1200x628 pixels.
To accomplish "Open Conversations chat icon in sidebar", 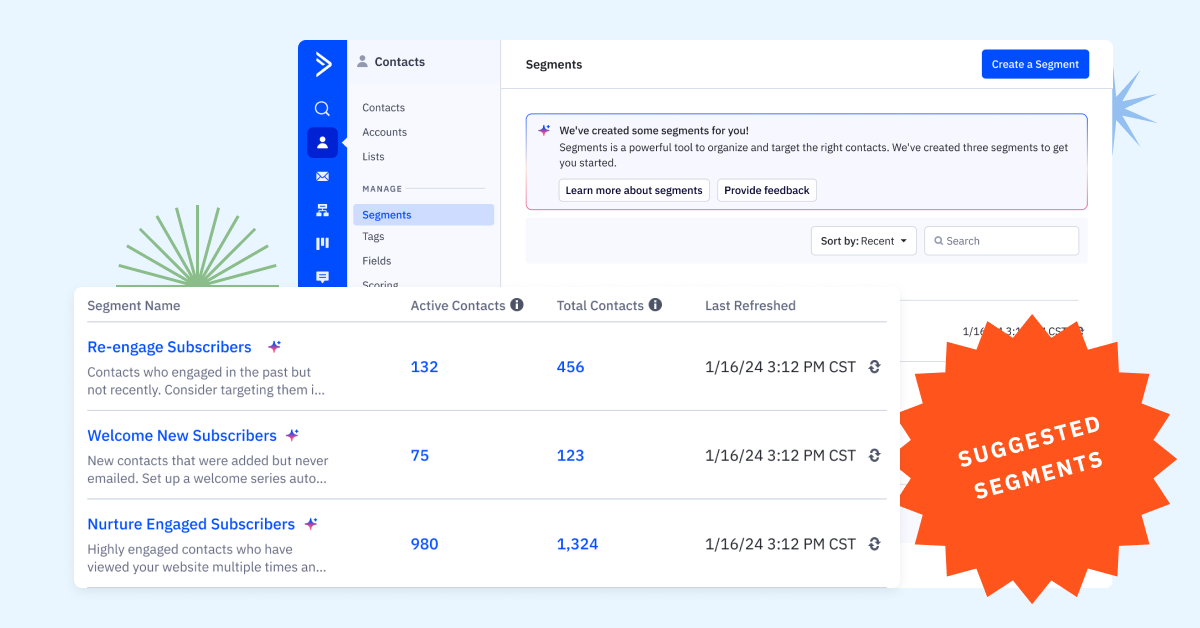I will [322, 277].
